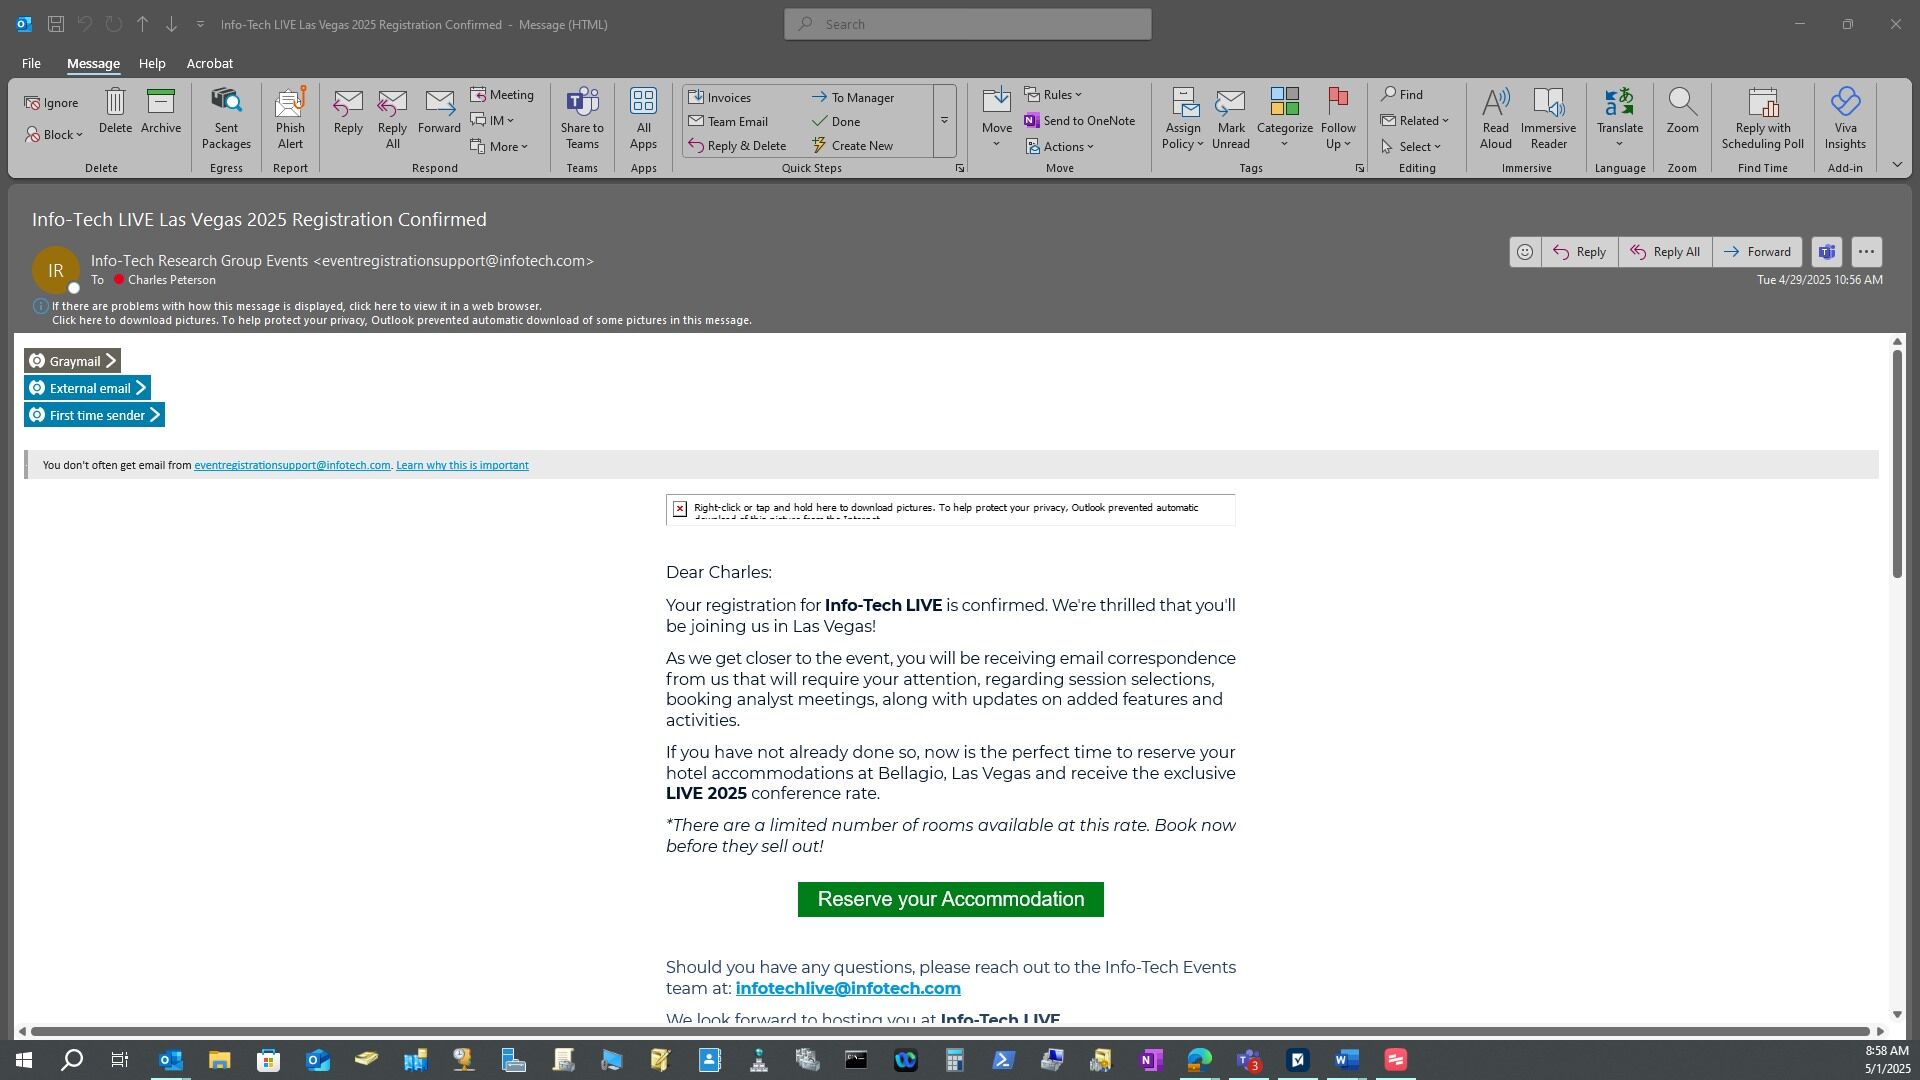Click the Graymail tag
Screen dimensions: 1920x1080
click(x=72, y=361)
